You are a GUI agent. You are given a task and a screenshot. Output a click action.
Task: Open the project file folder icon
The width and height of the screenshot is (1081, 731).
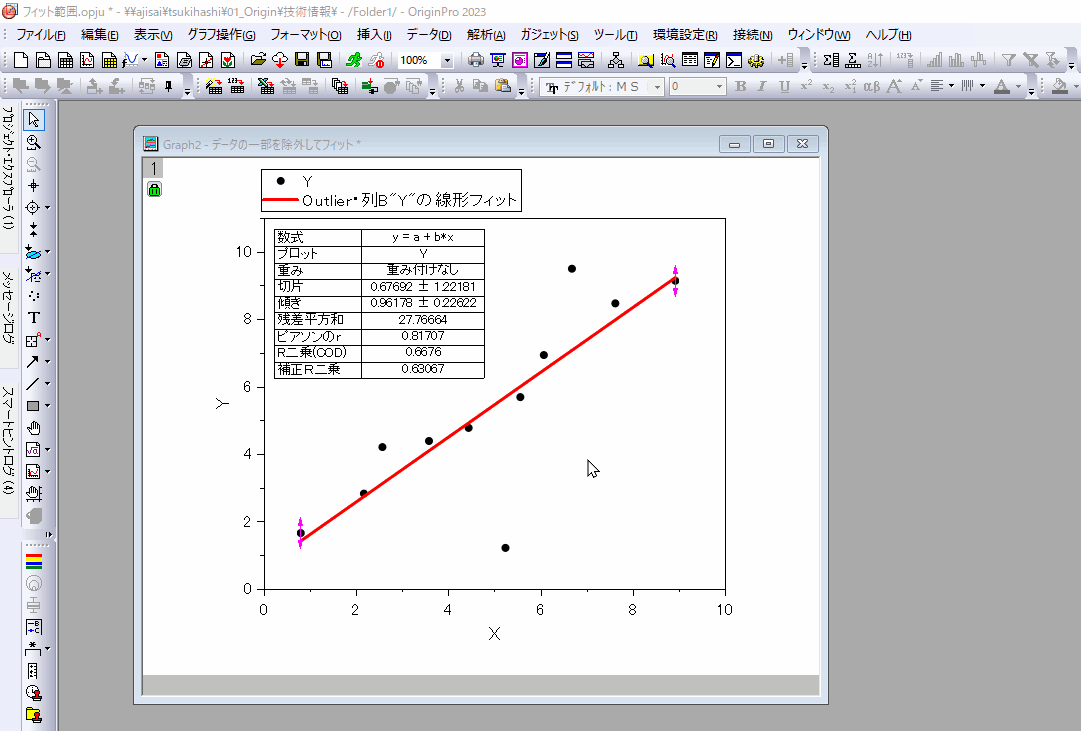(x=258, y=61)
